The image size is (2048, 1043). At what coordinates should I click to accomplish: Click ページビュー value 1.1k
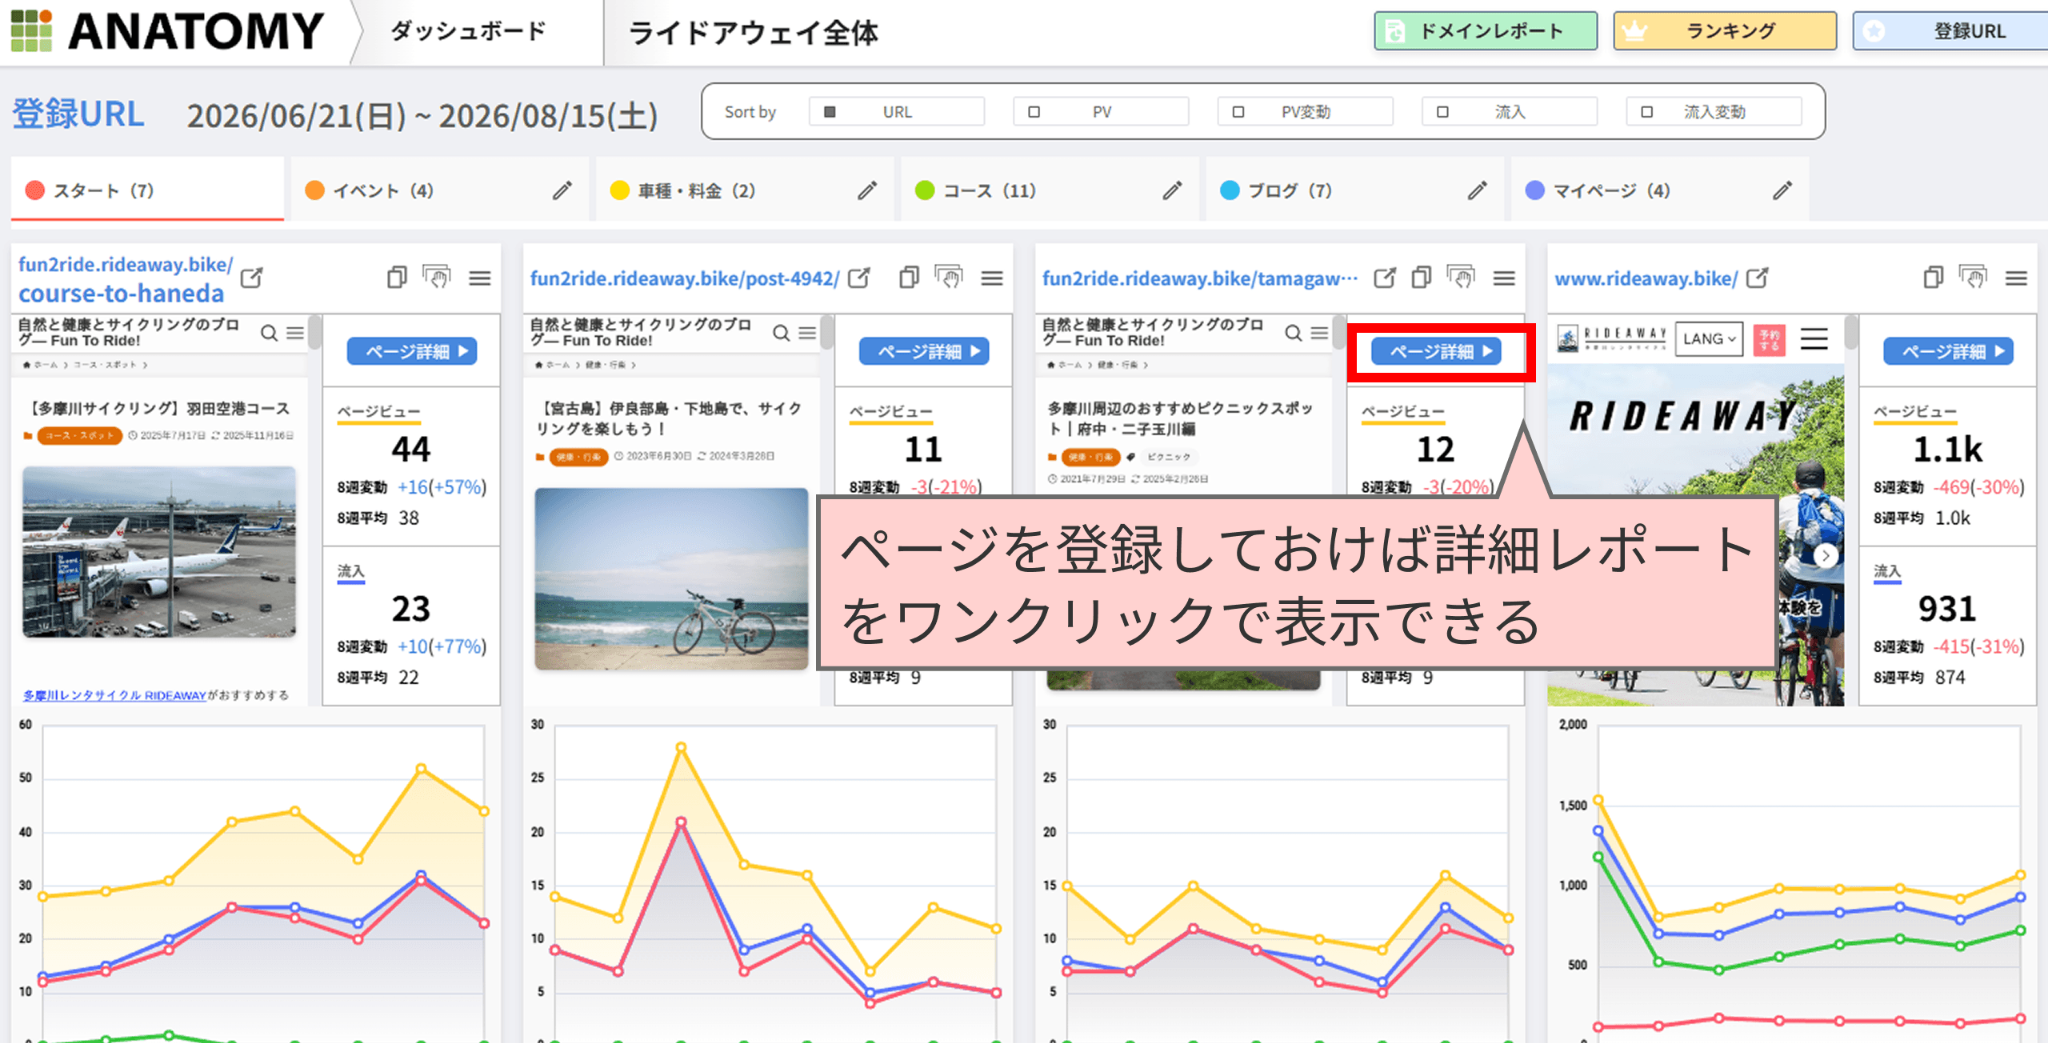coord(1947,449)
